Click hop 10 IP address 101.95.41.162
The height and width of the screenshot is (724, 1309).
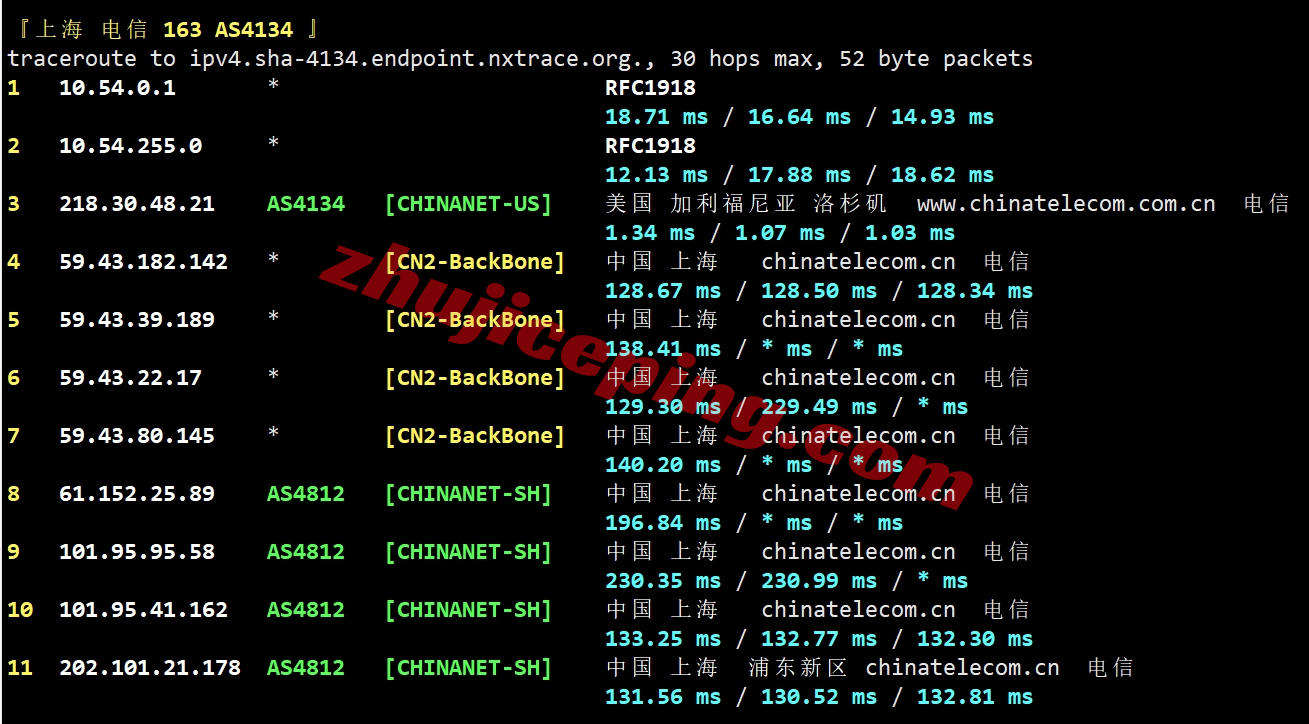point(143,610)
